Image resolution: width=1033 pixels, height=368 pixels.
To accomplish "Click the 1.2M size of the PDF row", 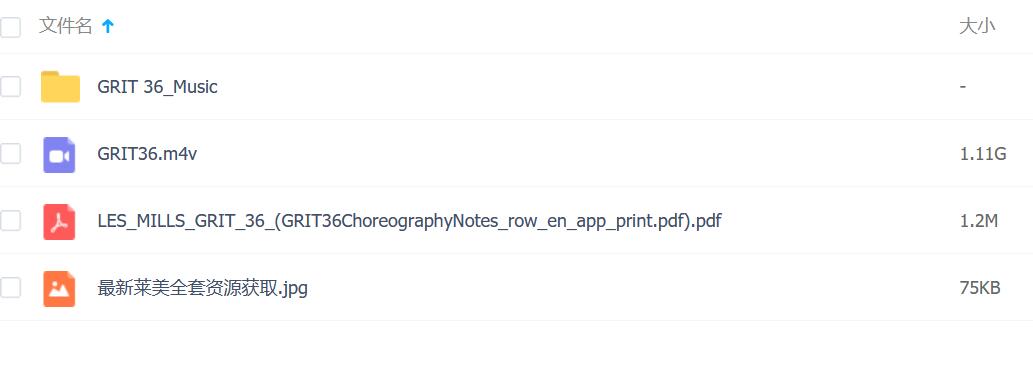I will point(979,221).
